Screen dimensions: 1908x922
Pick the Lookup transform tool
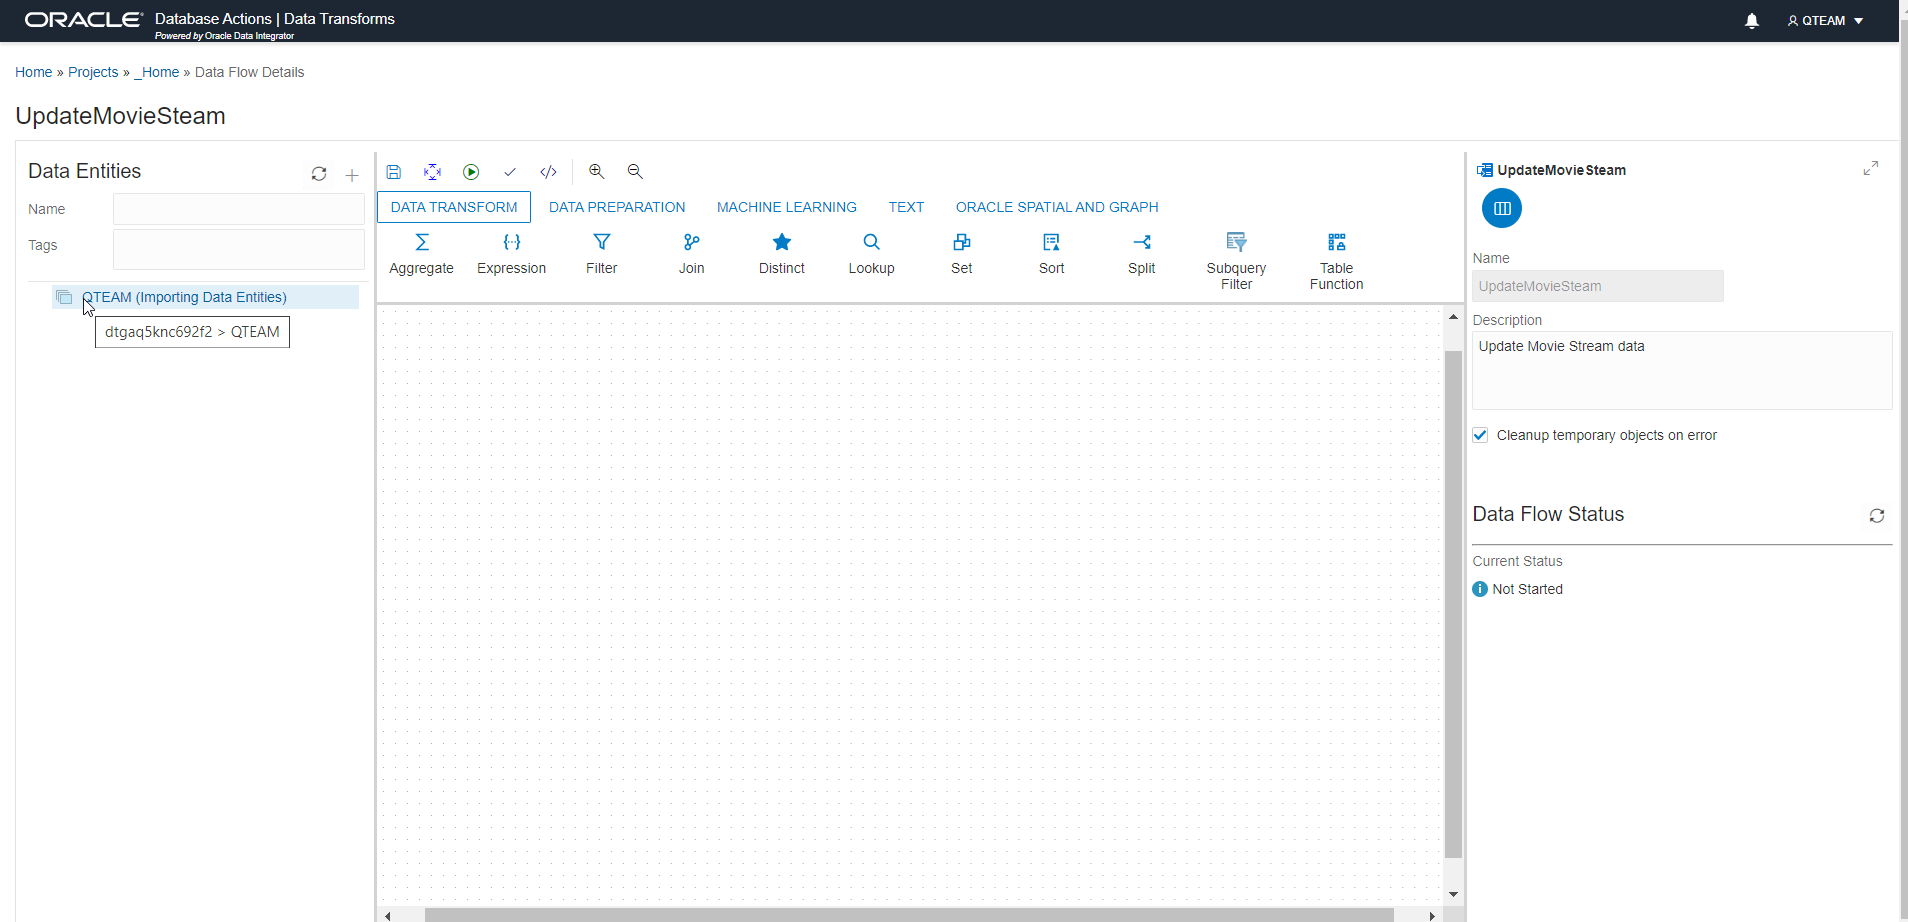tap(872, 254)
